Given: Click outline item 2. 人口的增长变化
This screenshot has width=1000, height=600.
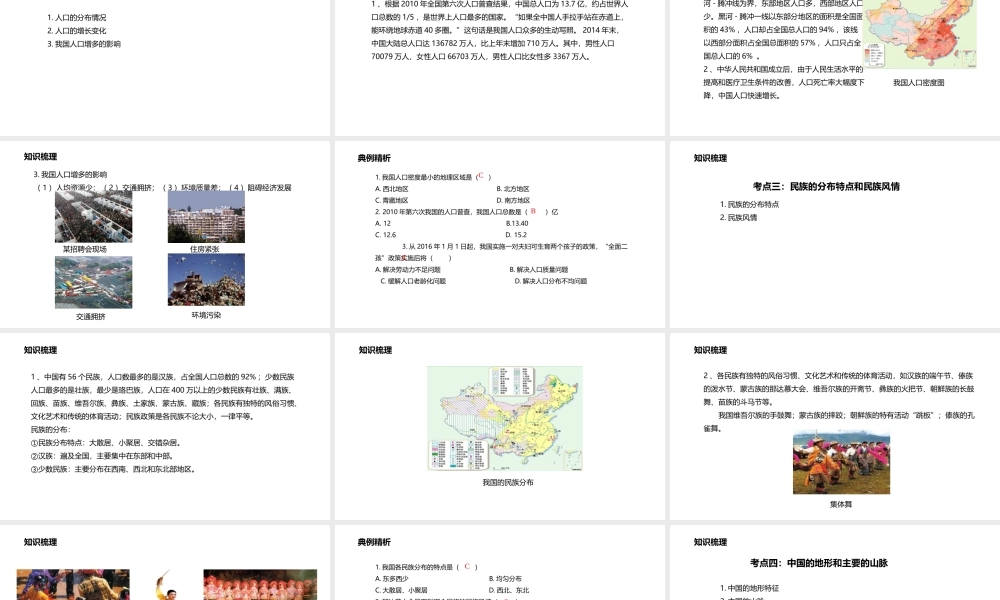Looking at the screenshot, I should click(77, 31).
